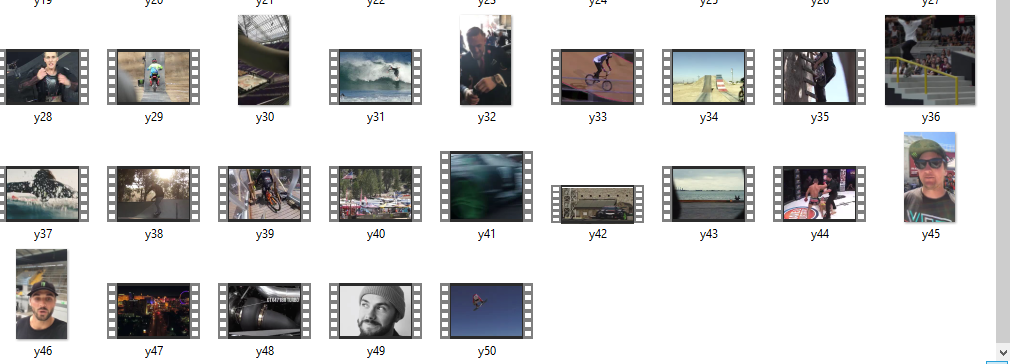Select the y47 night city video thumbnail
Image resolution: width=1010 pixels, height=364 pixels.
pyautogui.click(x=153, y=311)
